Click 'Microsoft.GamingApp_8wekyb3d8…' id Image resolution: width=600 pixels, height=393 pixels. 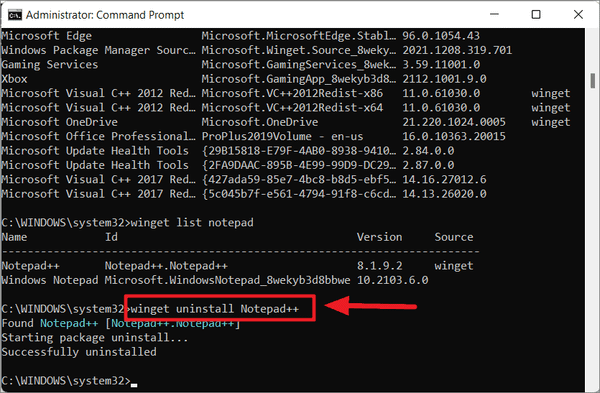pyautogui.click(x=298, y=79)
